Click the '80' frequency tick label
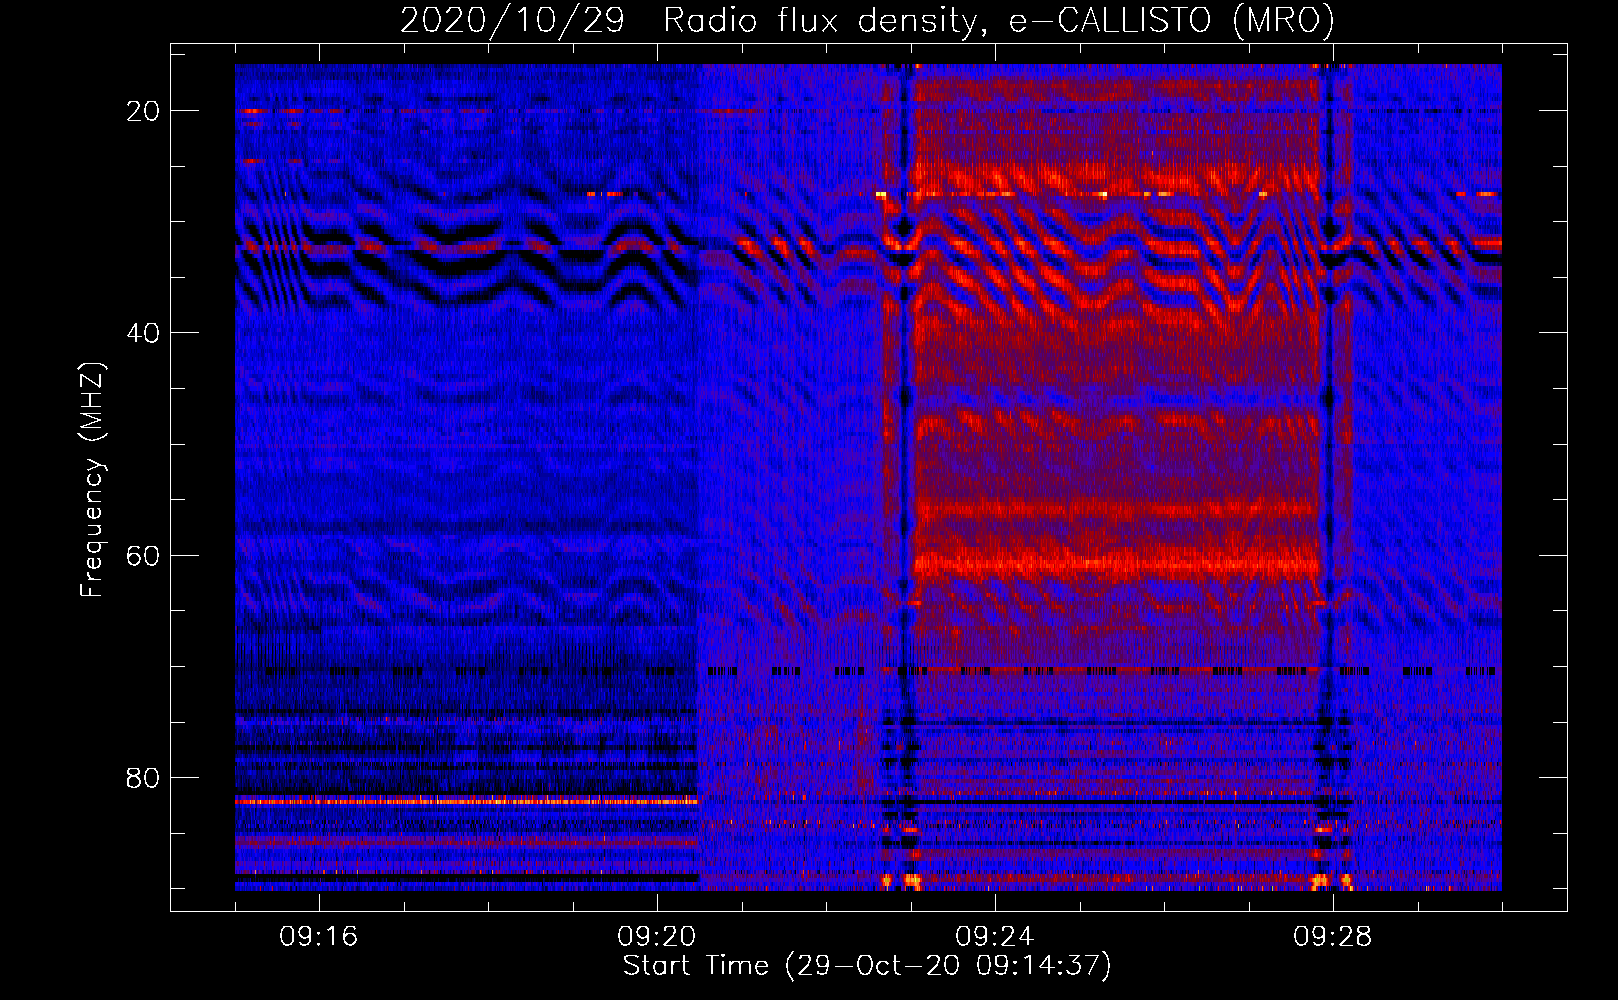The height and width of the screenshot is (1000, 1618). 144,777
